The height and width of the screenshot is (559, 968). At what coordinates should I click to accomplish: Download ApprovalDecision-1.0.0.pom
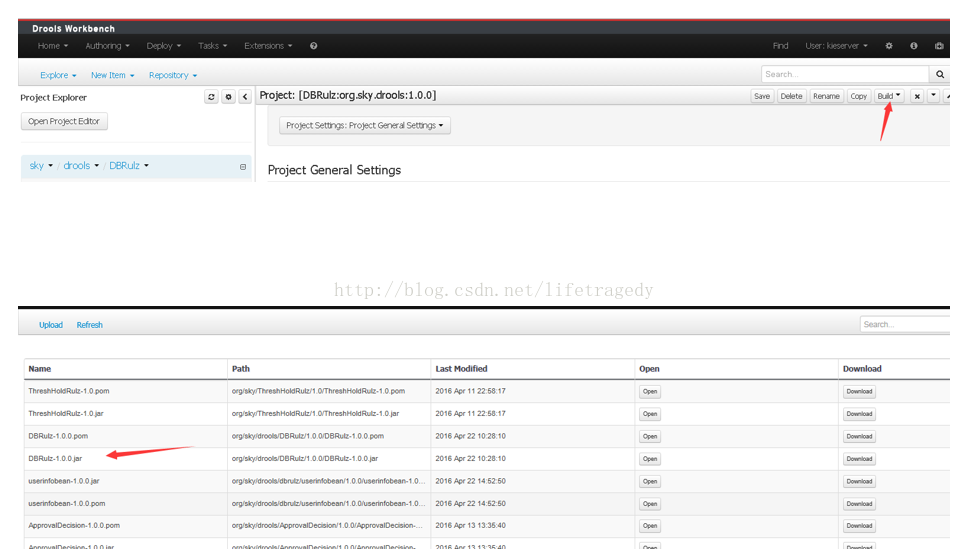click(x=859, y=526)
